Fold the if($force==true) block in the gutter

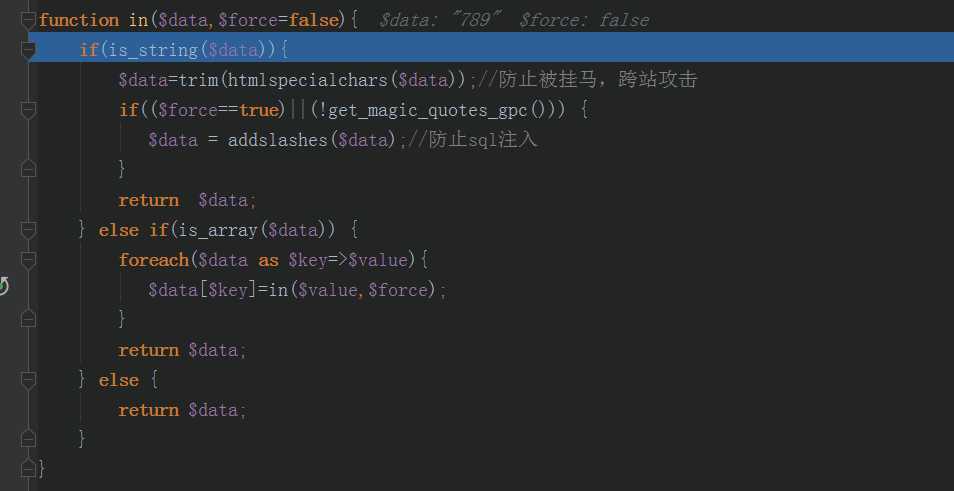[28, 110]
